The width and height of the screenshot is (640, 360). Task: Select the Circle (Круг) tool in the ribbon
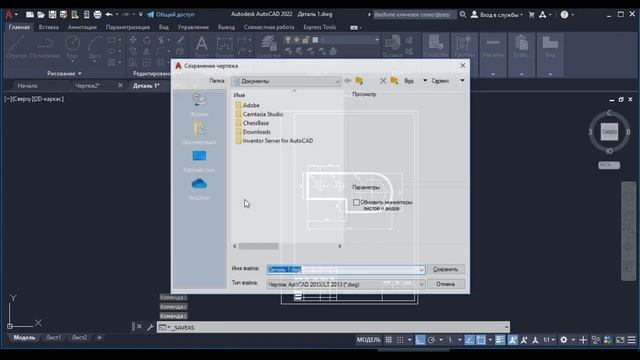click(x=72, y=48)
